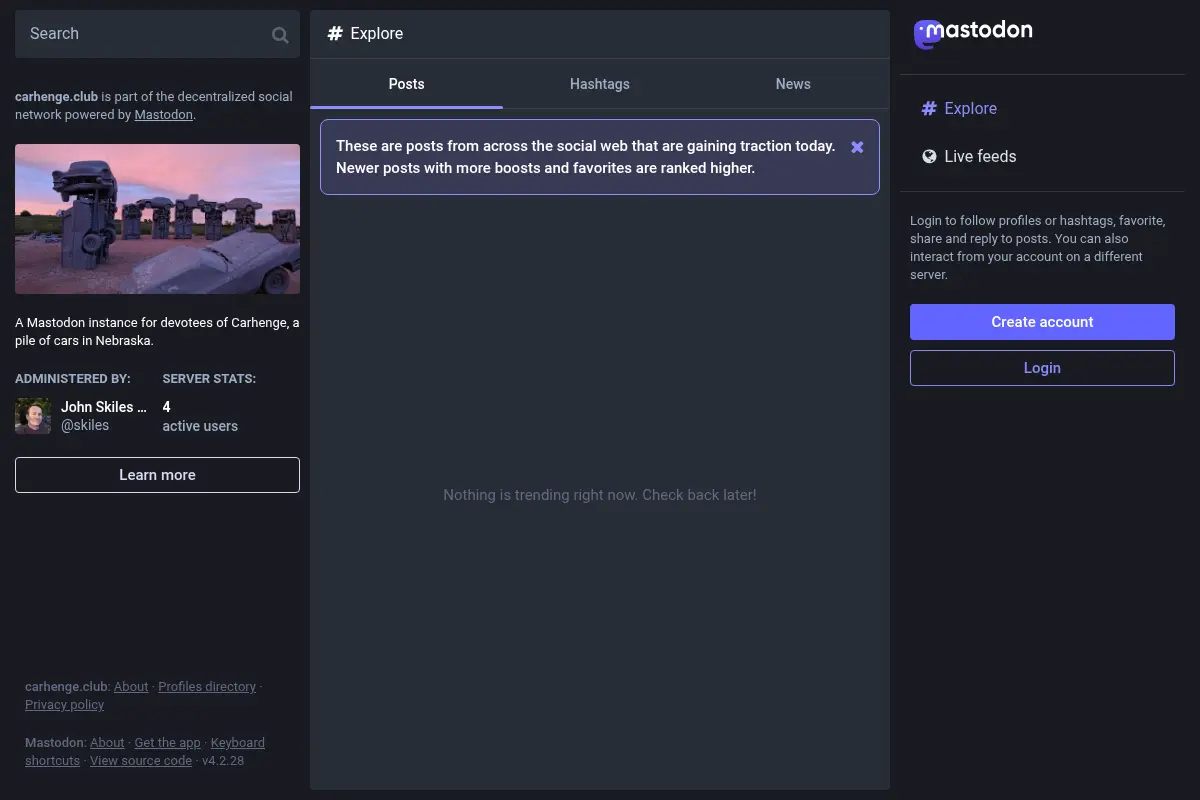Click the '4 active users' server stat
1200x800 pixels.
pos(200,416)
